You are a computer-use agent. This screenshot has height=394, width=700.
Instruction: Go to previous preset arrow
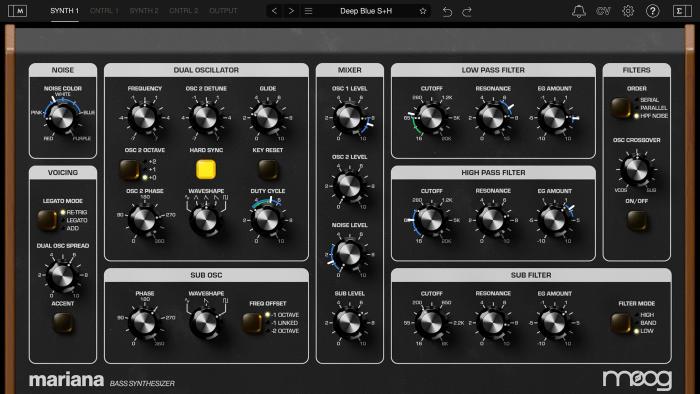click(x=274, y=11)
